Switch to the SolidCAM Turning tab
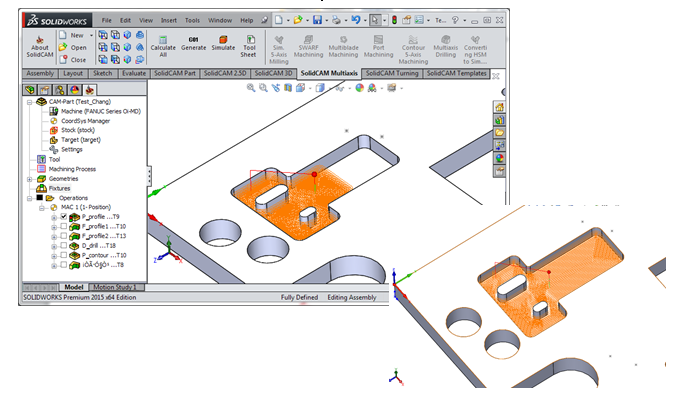Screen dimensions: 693x405 tap(392, 73)
